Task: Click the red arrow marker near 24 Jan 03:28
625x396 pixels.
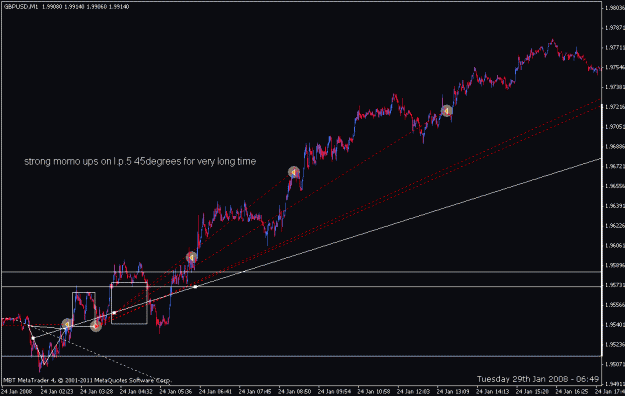Action: 96,326
